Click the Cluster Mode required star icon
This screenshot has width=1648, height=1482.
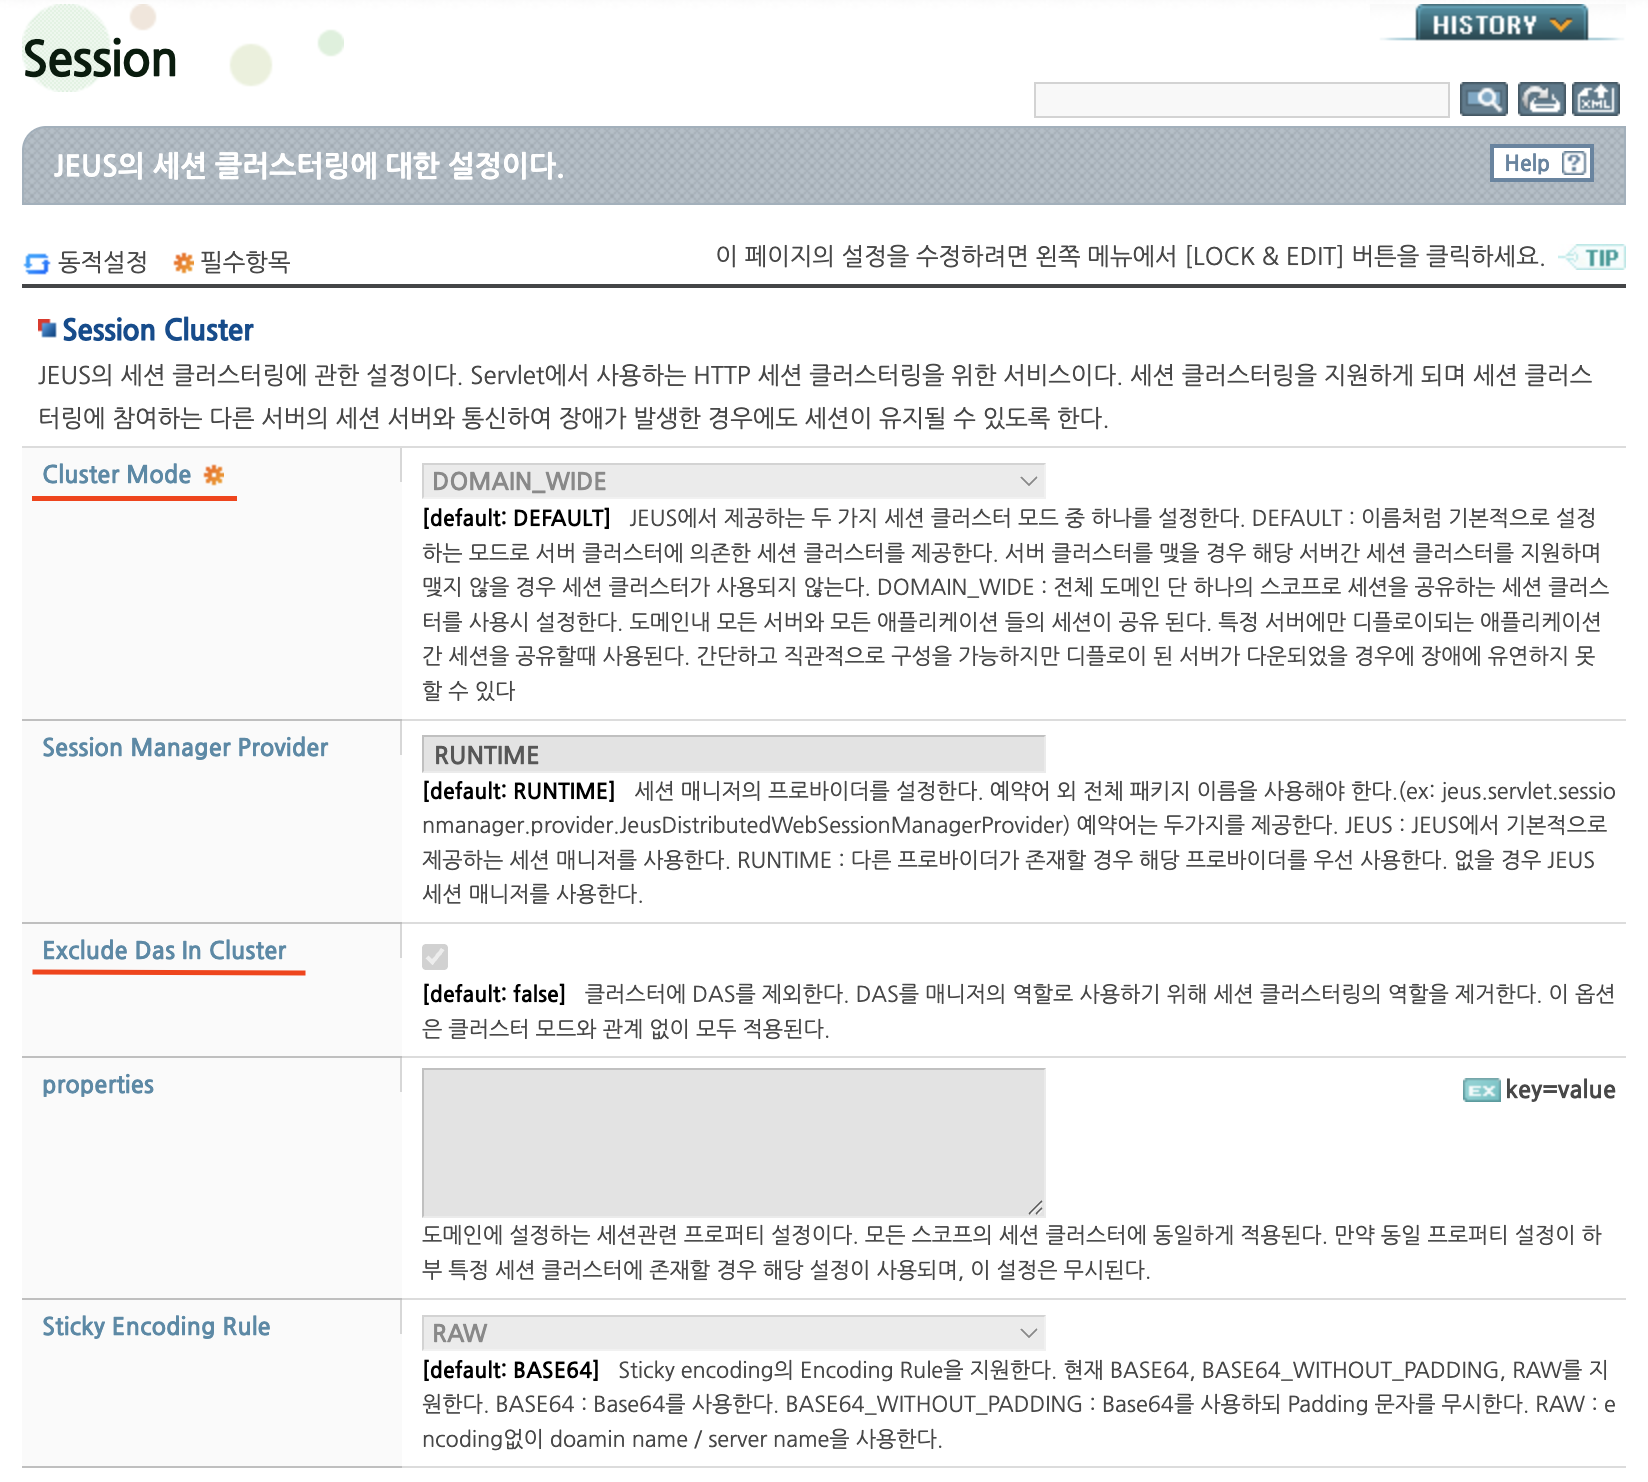point(214,475)
